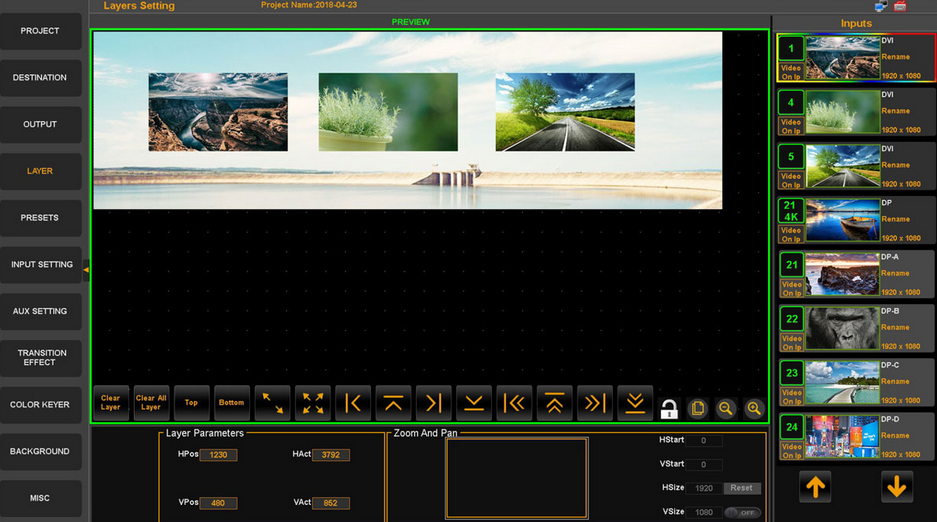The image size is (937, 522).
Task: Align layer to top edge icon
Action: [393, 403]
